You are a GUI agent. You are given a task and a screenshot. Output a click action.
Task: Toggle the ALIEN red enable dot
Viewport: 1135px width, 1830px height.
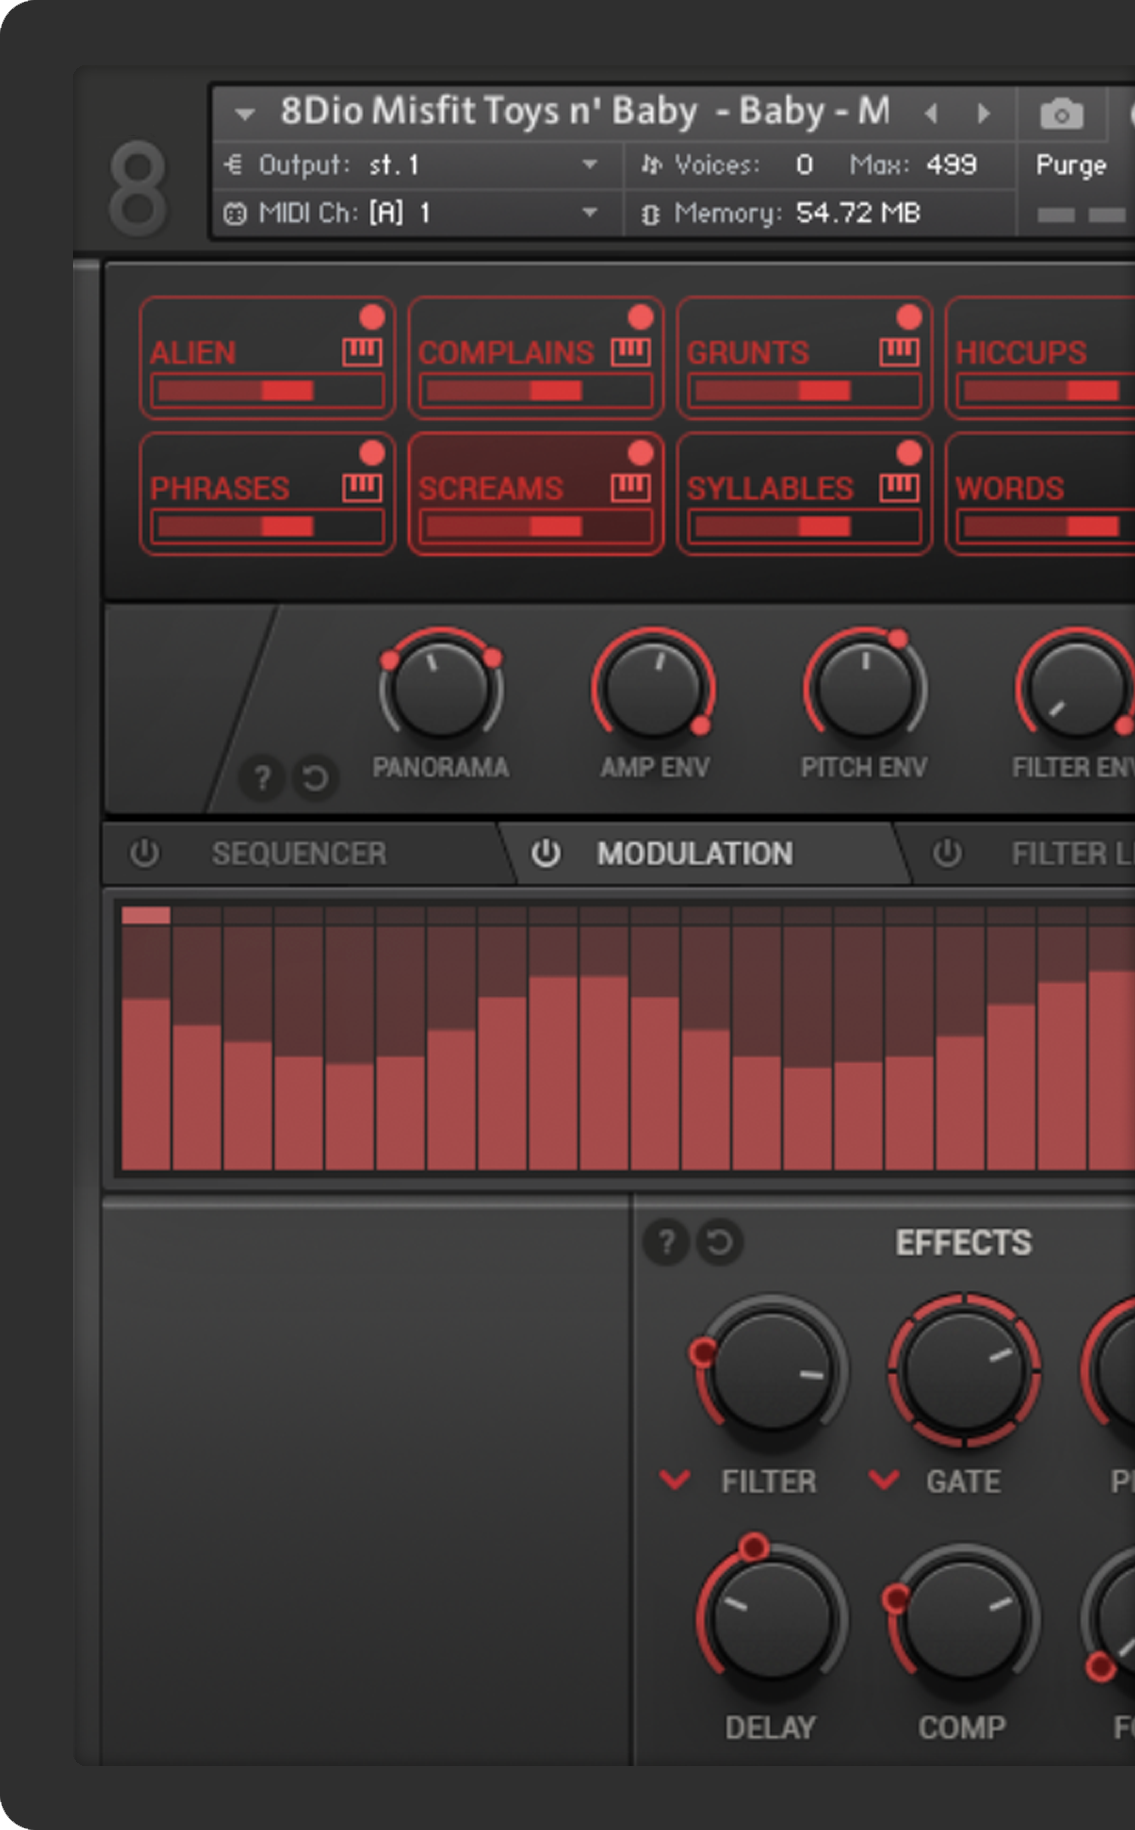tap(372, 317)
